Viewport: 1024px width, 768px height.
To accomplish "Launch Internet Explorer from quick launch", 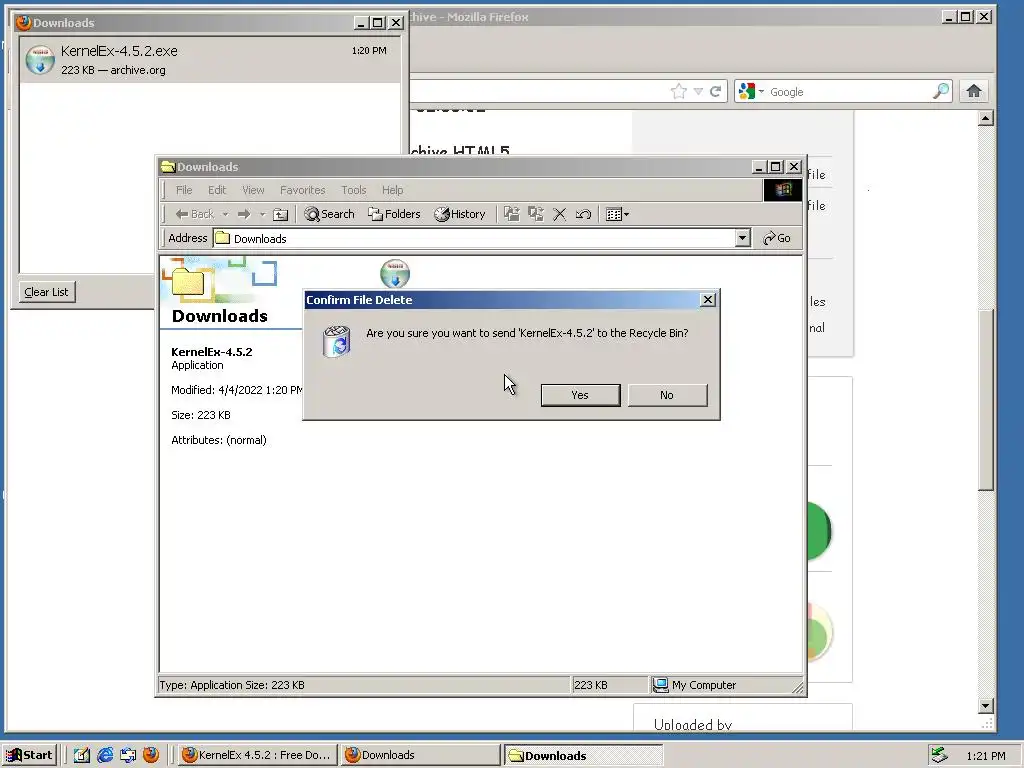I will click(104, 755).
